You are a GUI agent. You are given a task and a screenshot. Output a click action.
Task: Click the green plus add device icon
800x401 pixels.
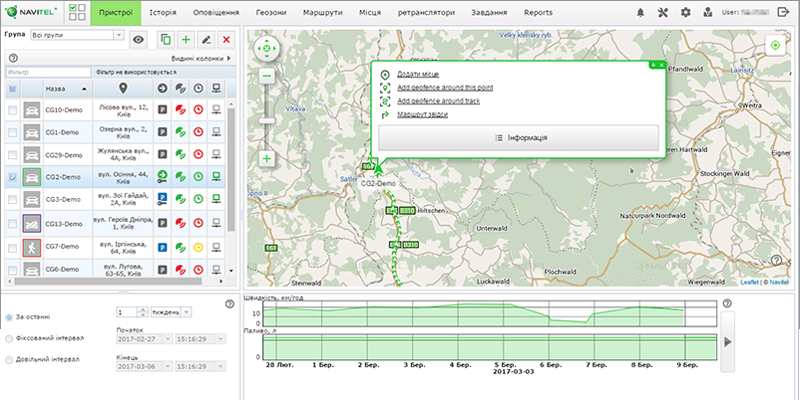tap(185, 39)
